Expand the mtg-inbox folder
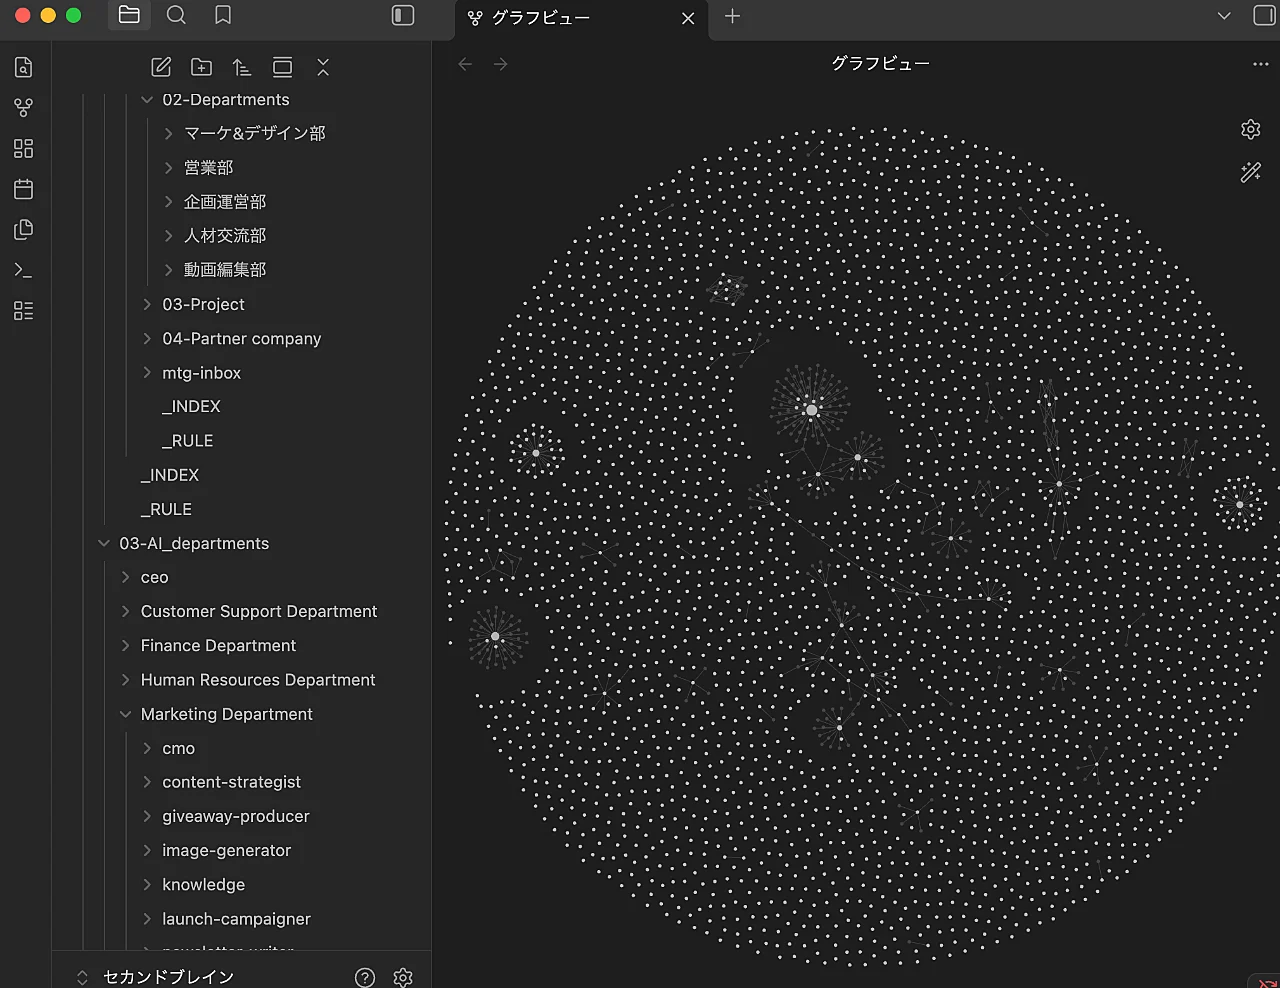The width and height of the screenshot is (1280, 988). coord(147,372)
